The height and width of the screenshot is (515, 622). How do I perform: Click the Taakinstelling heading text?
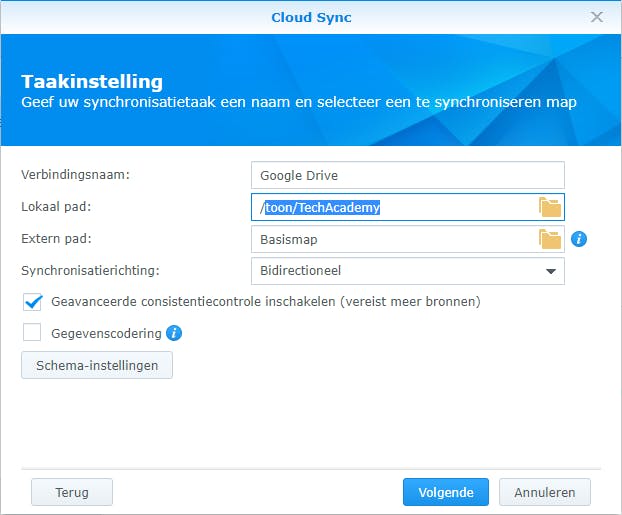pos(92,82)
